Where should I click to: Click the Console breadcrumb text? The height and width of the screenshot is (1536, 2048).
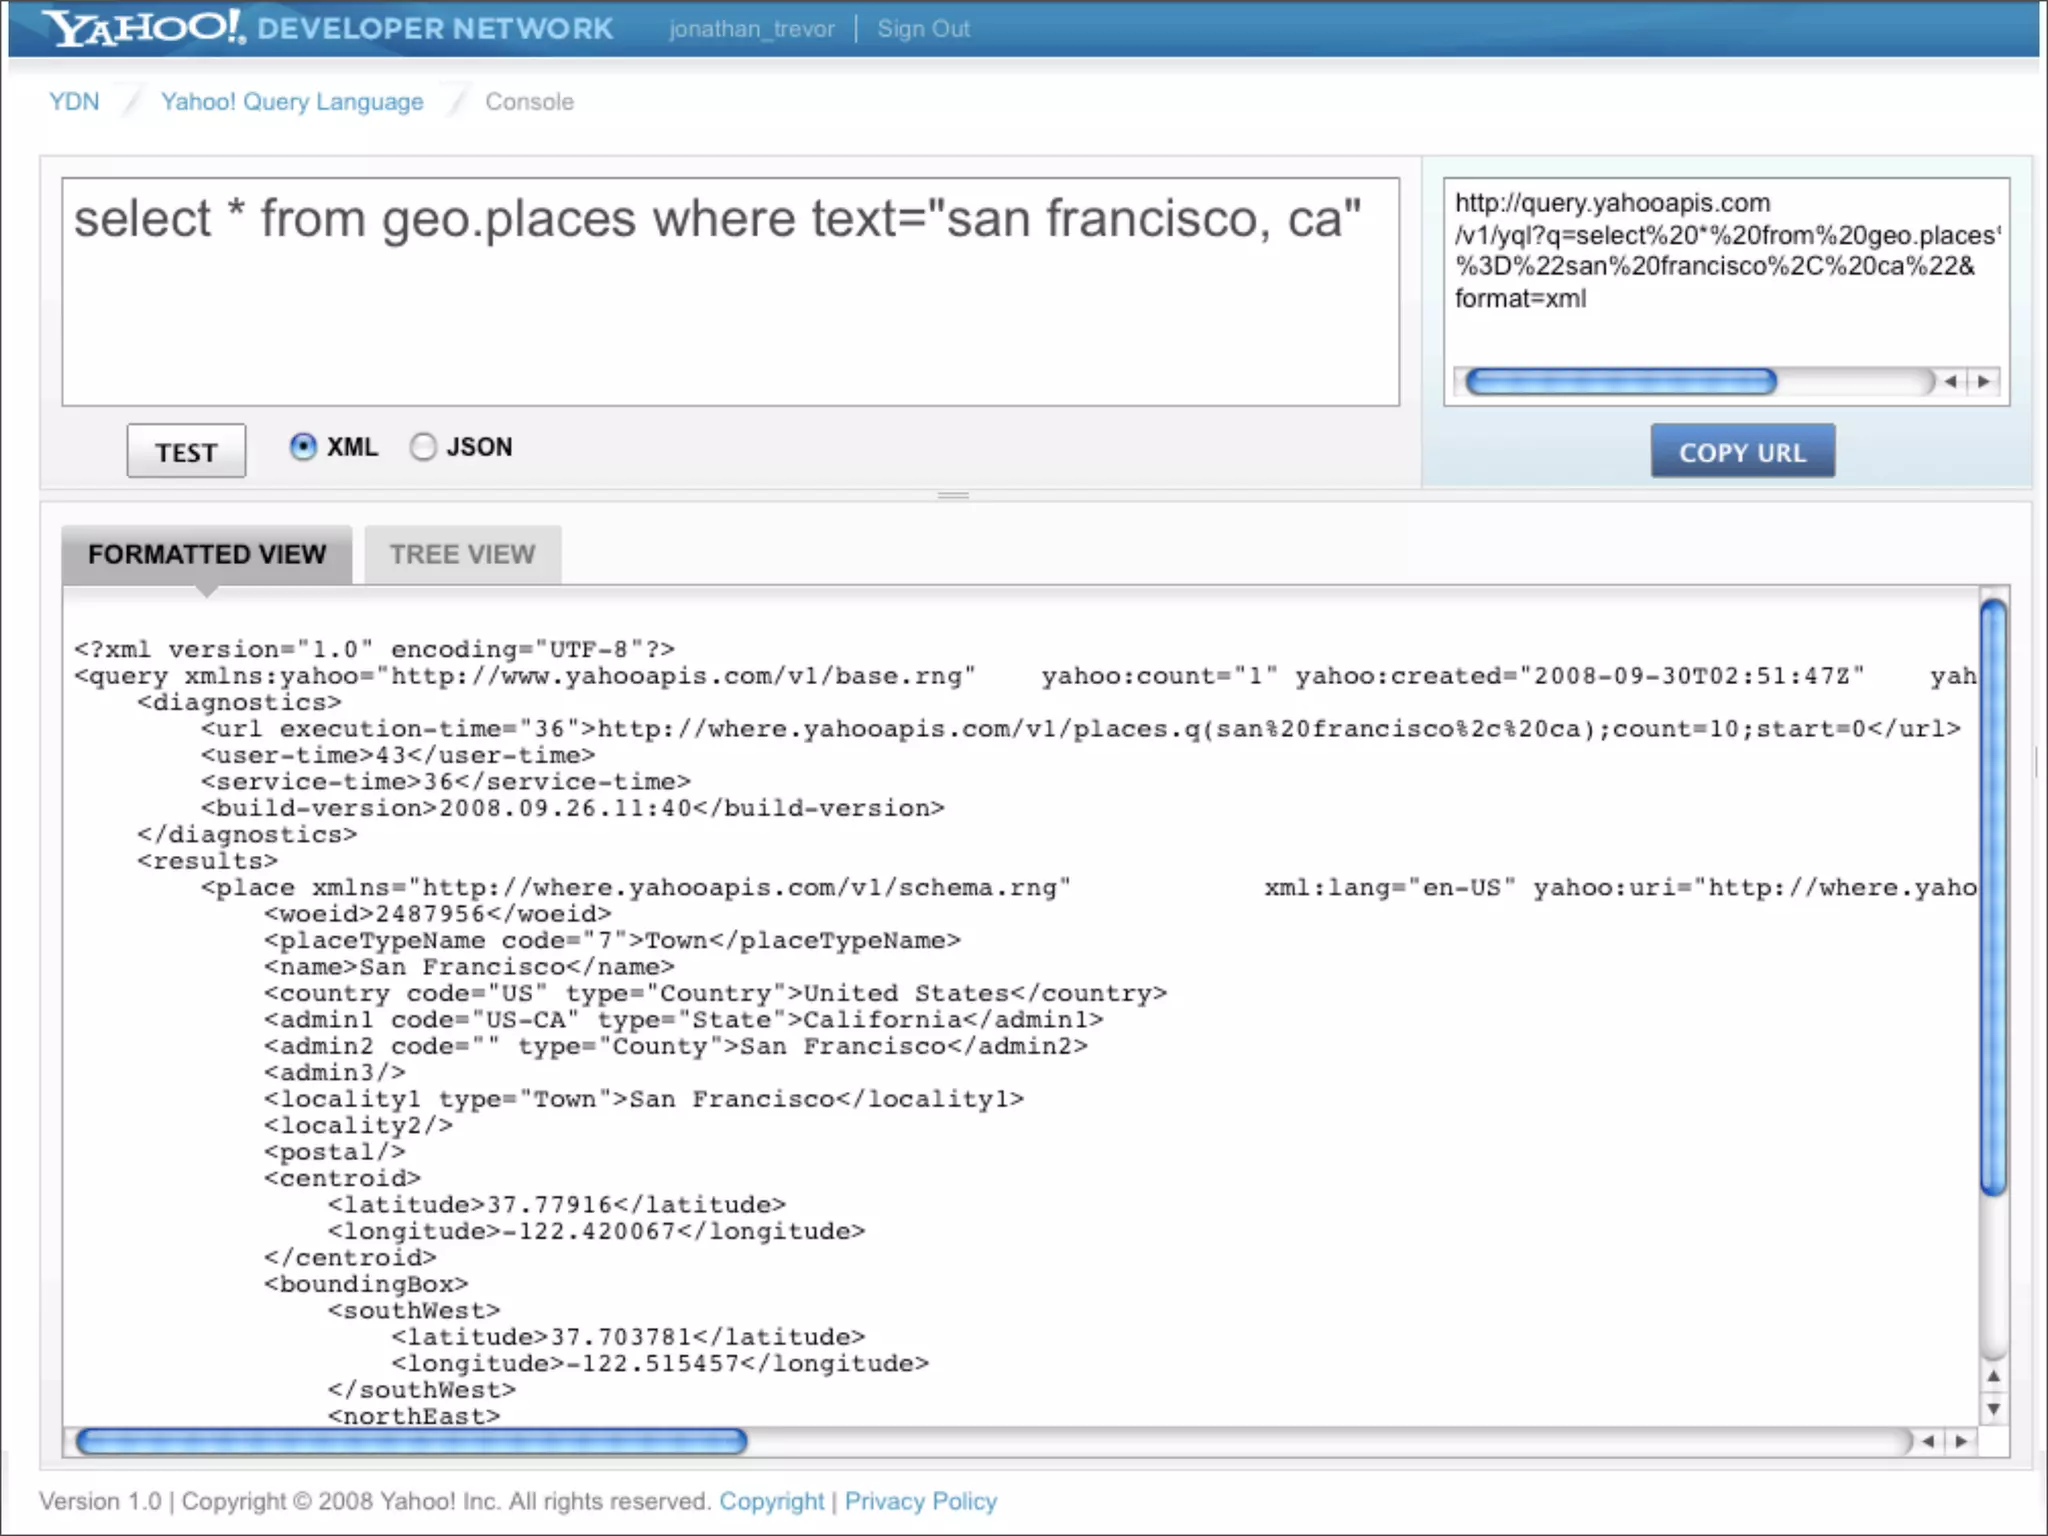coord(529,102)
